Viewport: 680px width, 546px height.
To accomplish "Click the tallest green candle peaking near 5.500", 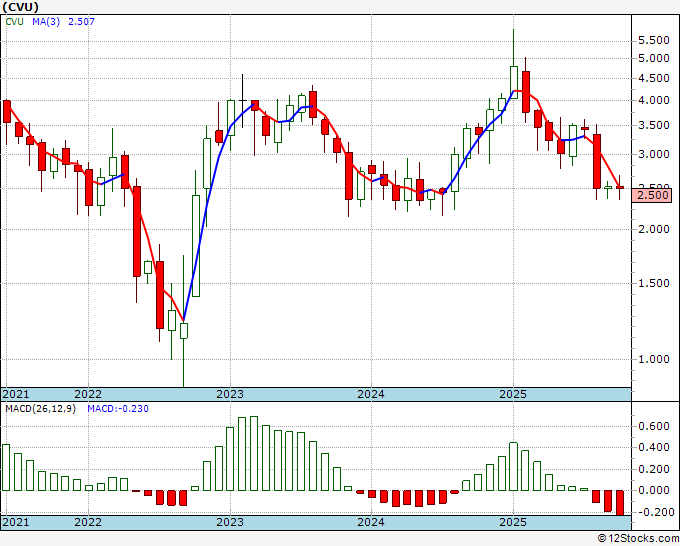I will pyautogui.click(x=513, y=64).
